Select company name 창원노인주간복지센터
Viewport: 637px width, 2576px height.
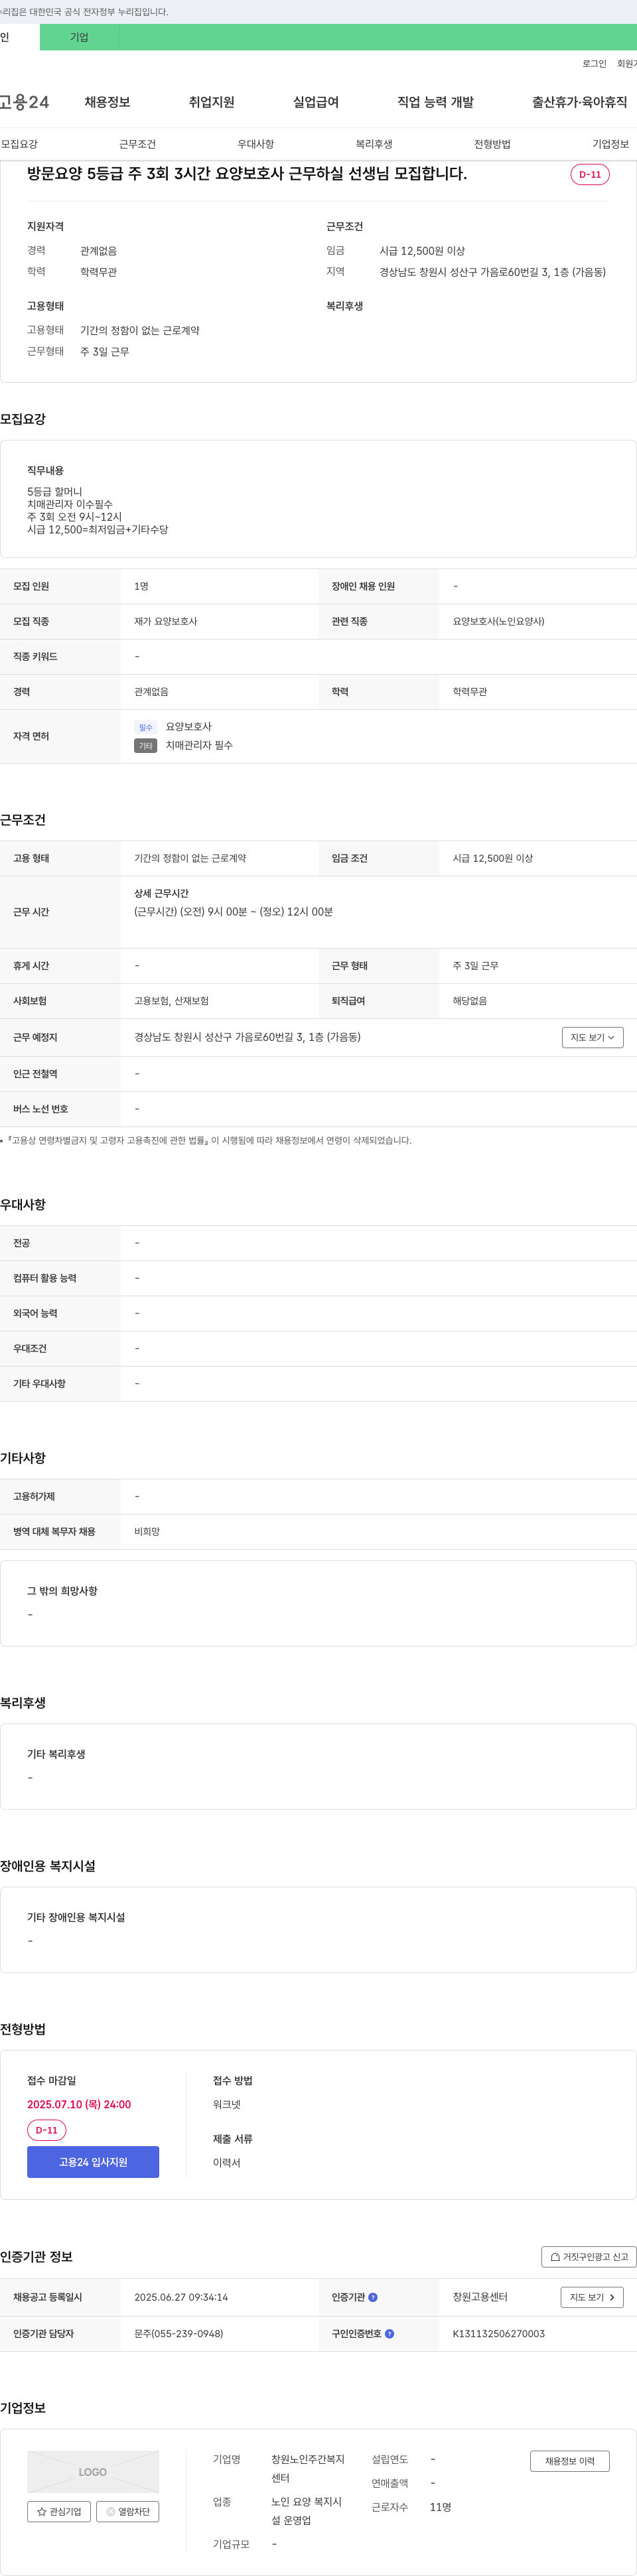tap(308, 2468)
